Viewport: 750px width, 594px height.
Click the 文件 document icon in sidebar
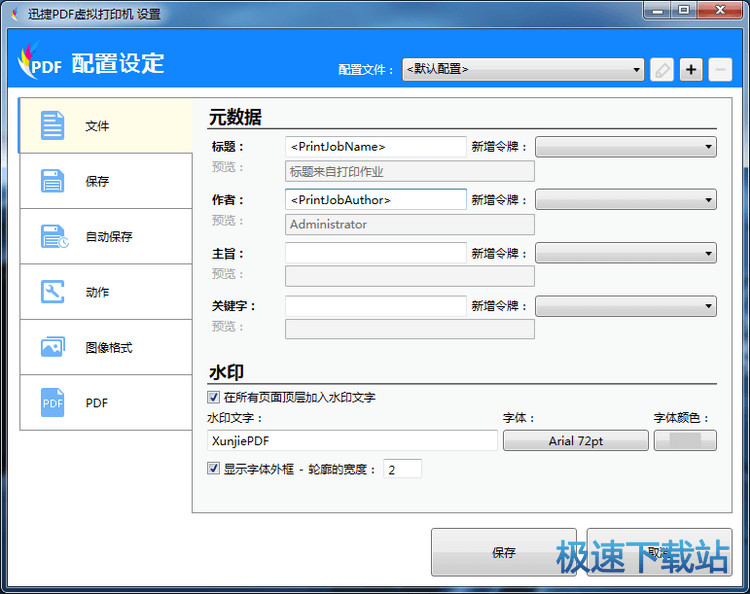click(x=52, y=125)
